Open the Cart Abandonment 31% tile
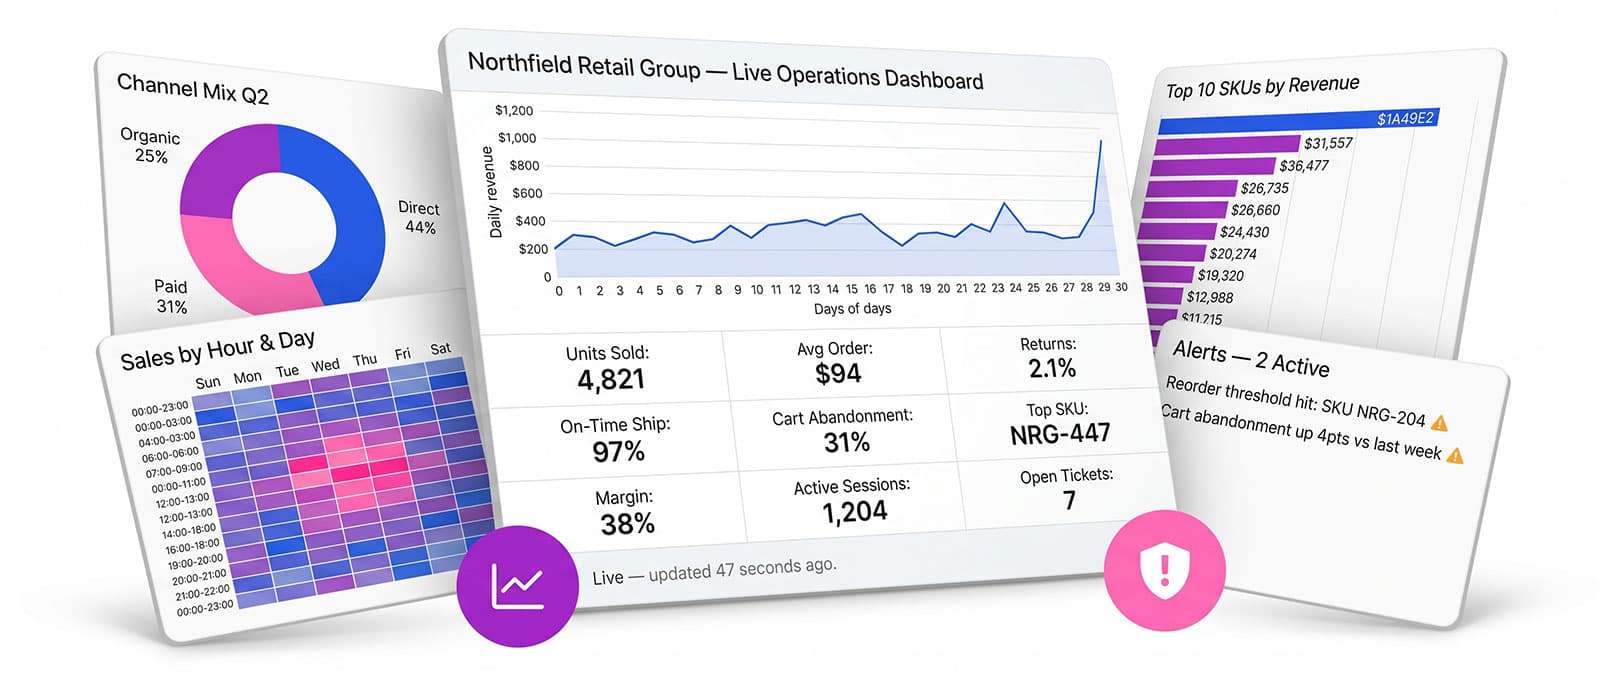The image size is (1600, 679). 843,431
